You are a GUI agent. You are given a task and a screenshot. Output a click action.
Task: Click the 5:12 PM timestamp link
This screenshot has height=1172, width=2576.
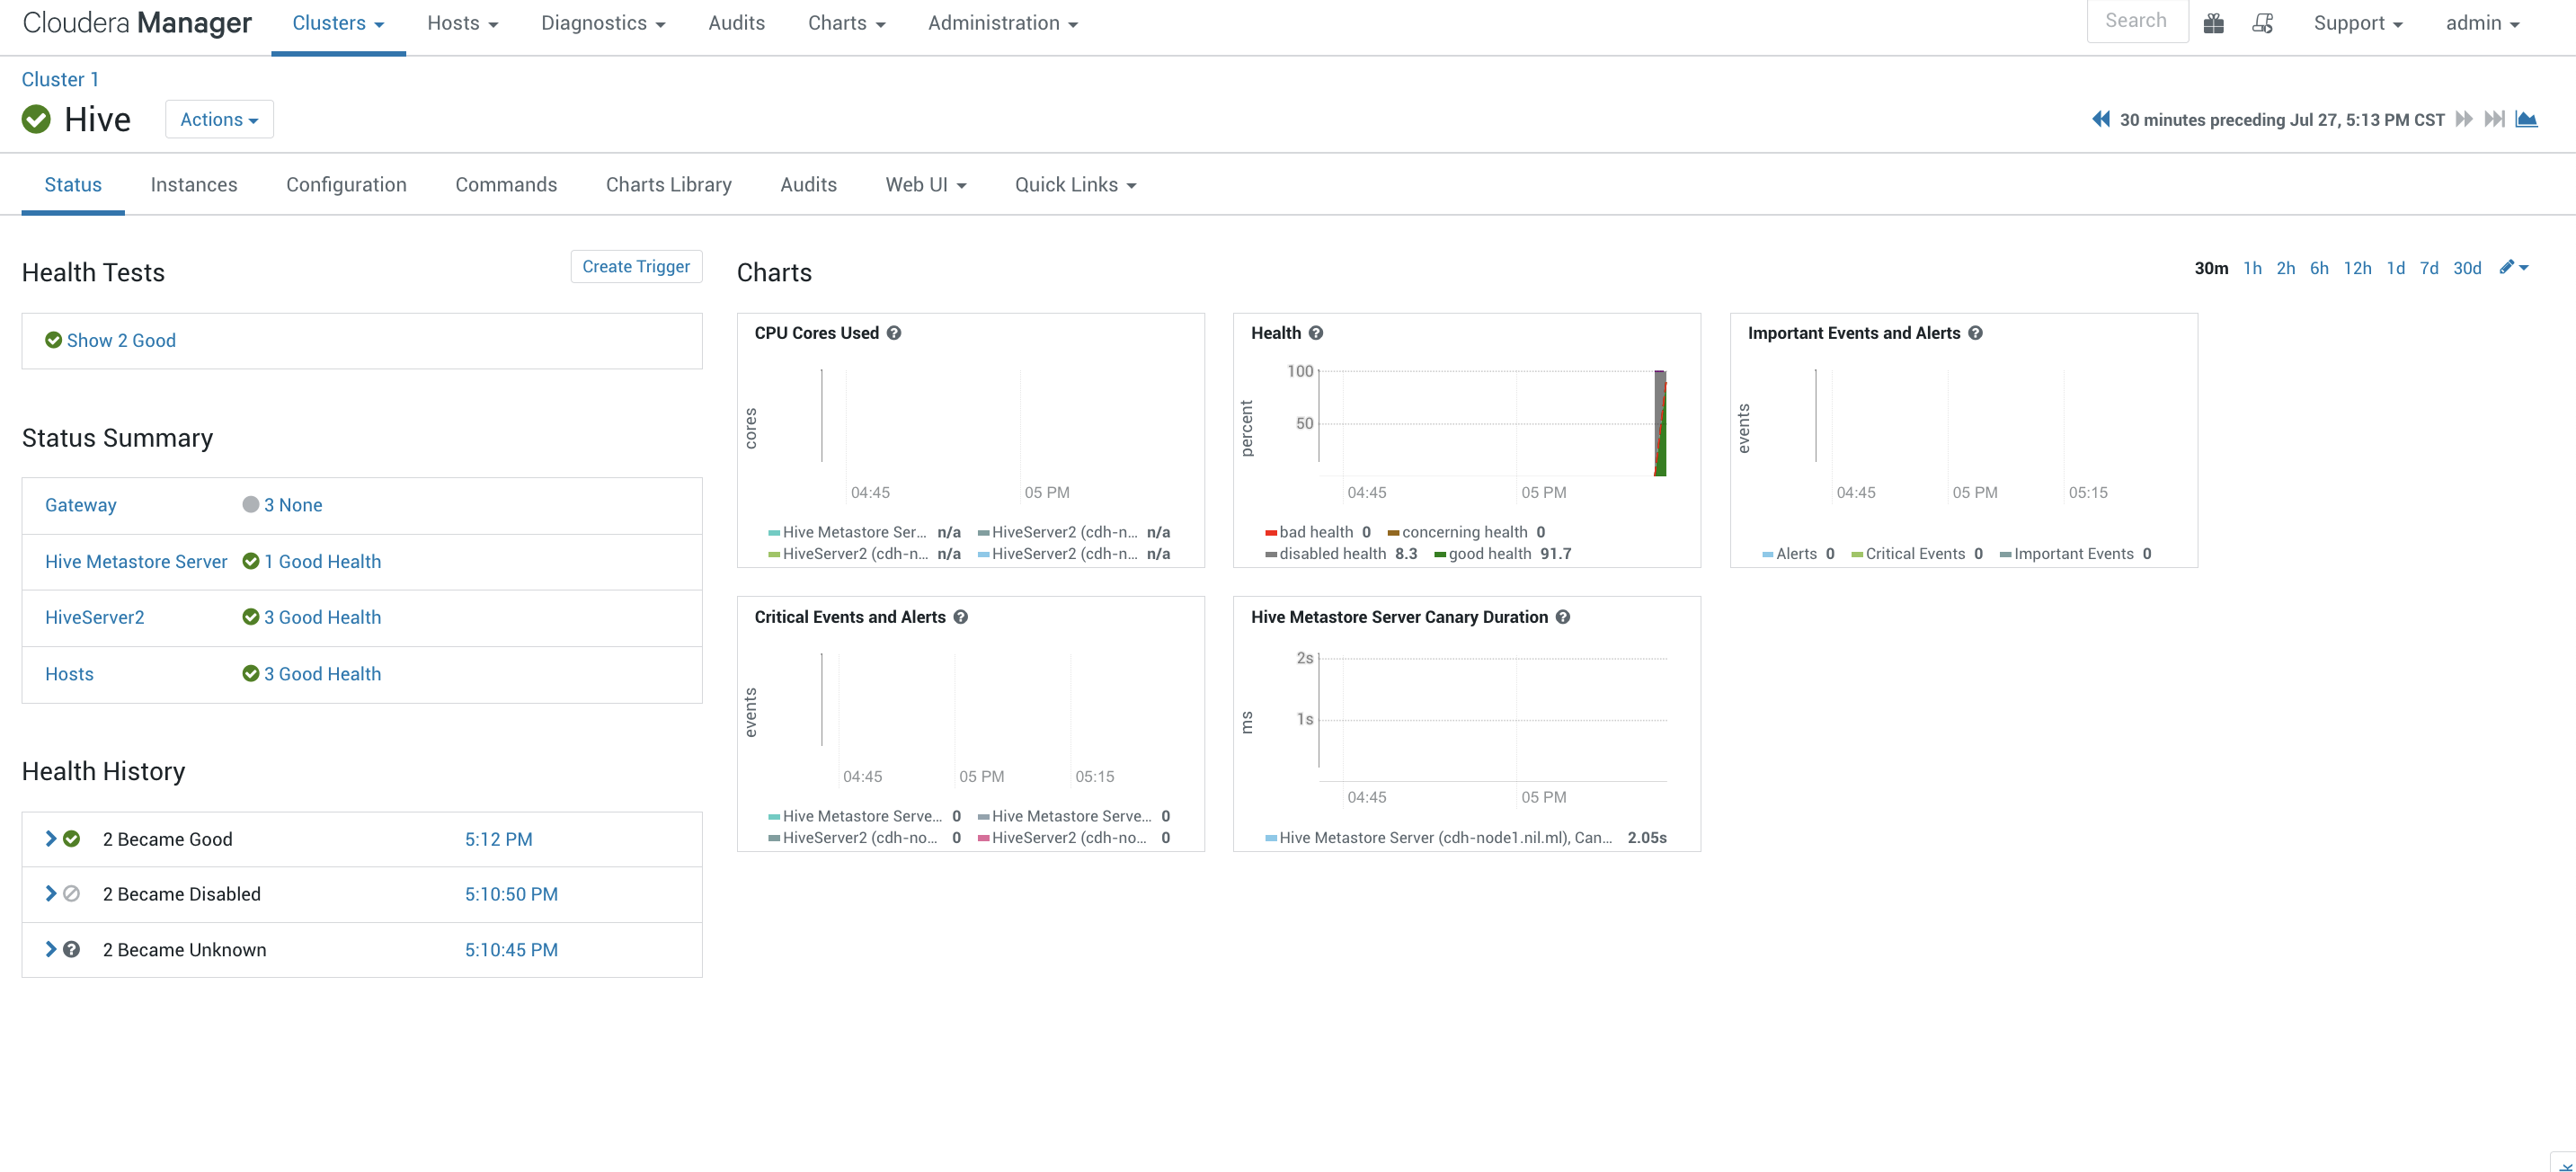coord(498,839)
